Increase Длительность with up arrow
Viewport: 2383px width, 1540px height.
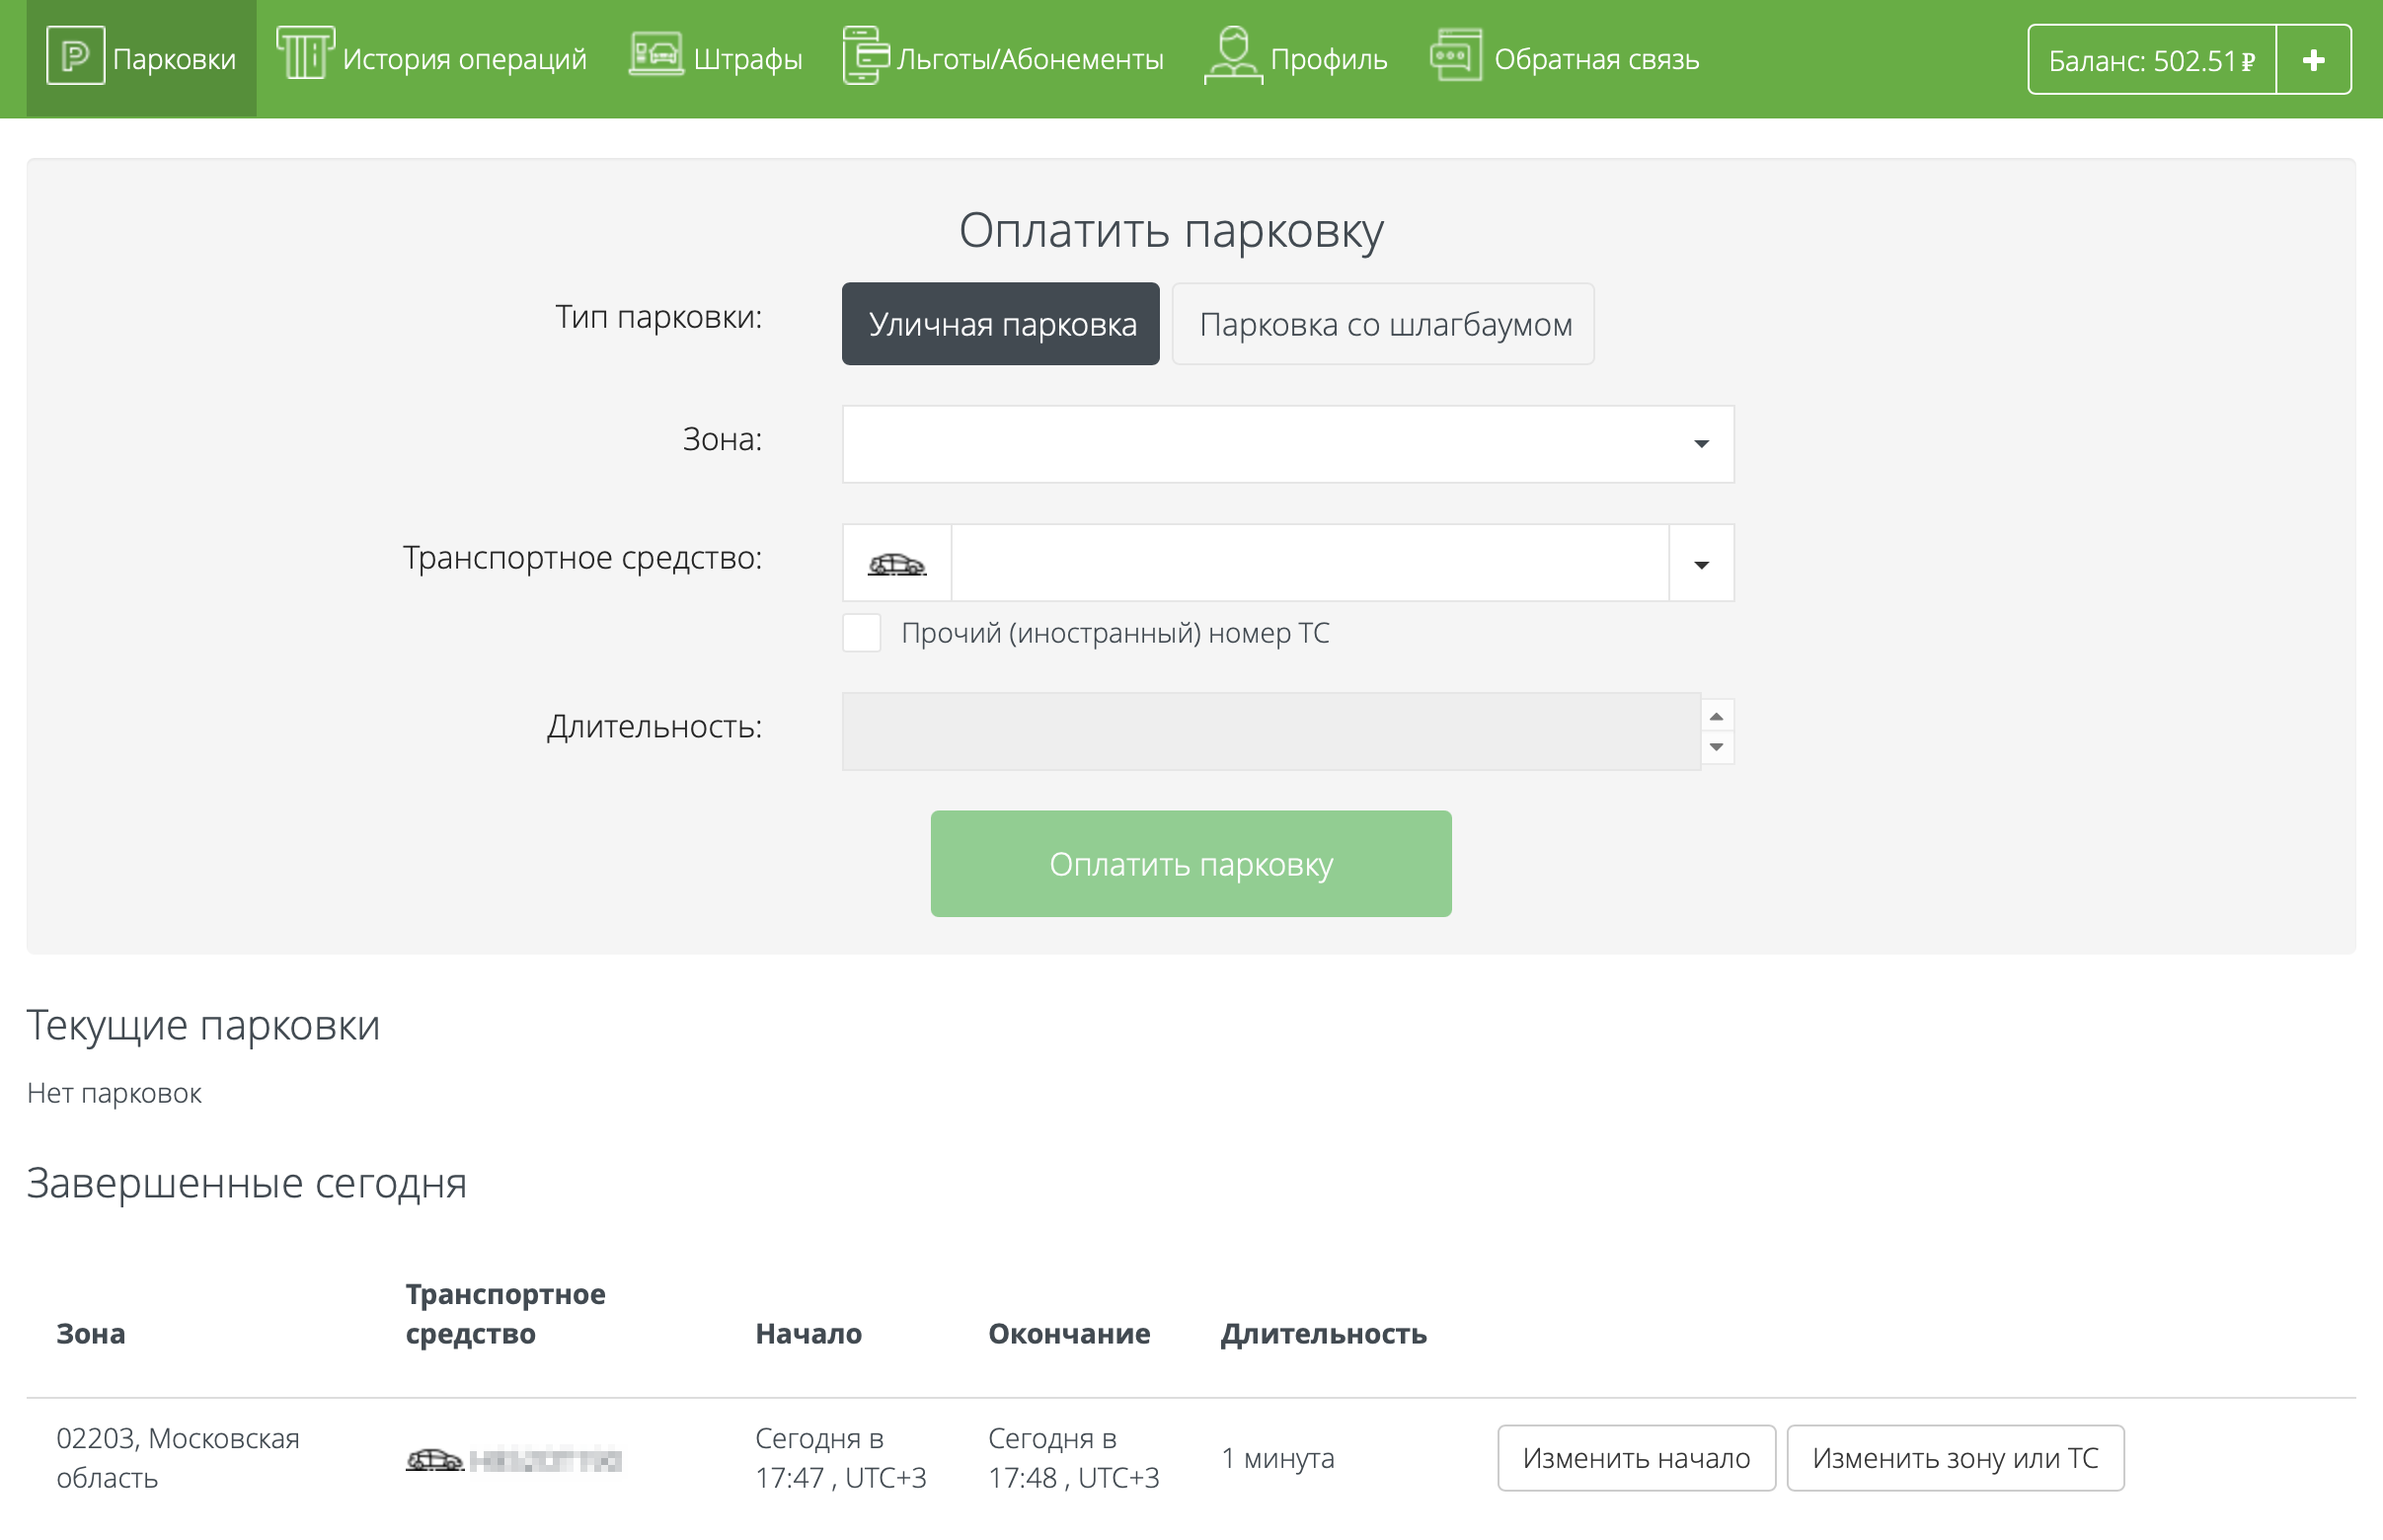[x=1717, y=716]
